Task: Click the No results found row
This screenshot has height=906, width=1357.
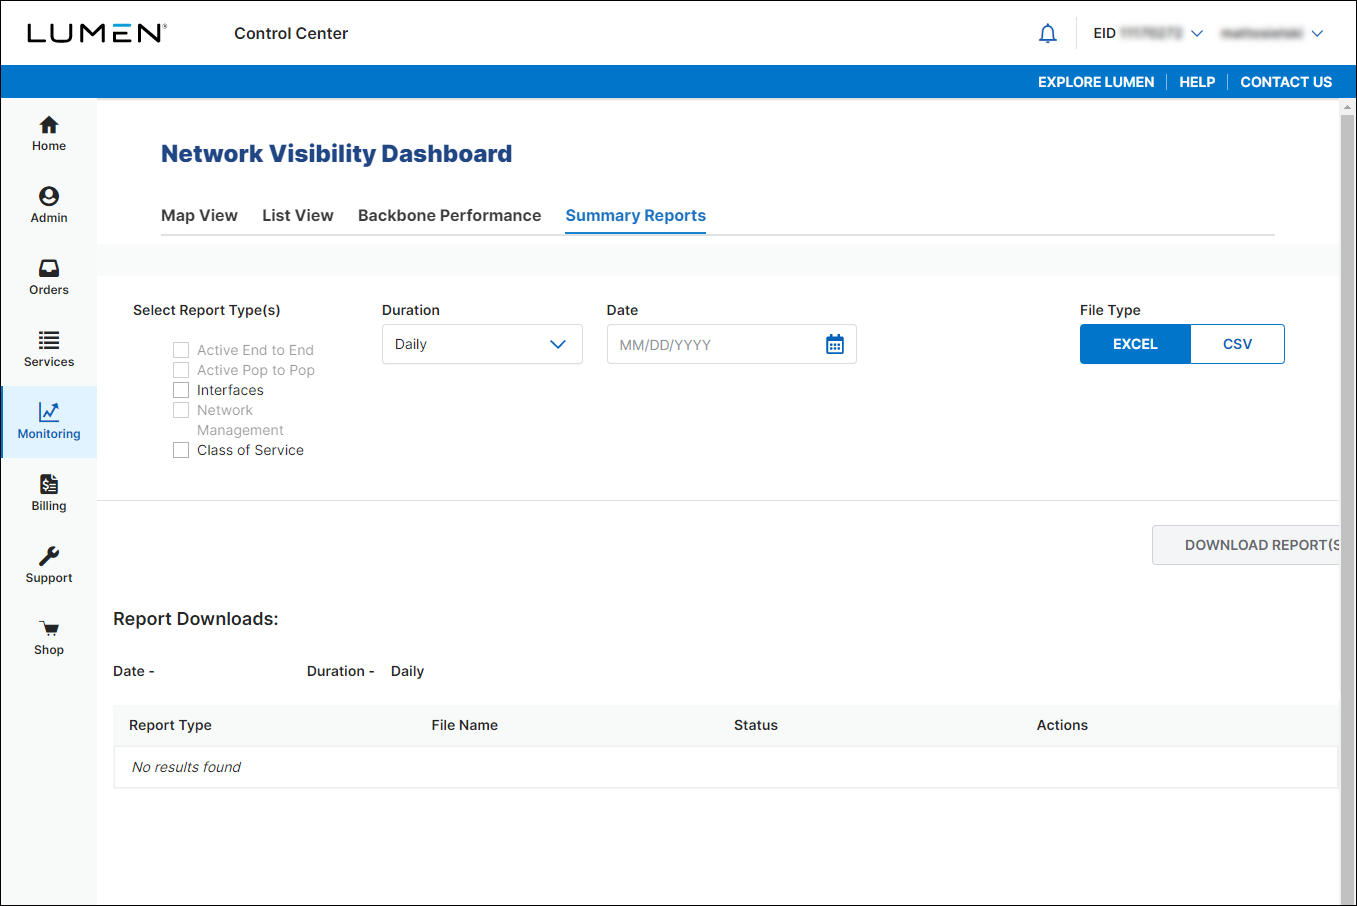Action: pyautogui.click(x=725, y=767)
